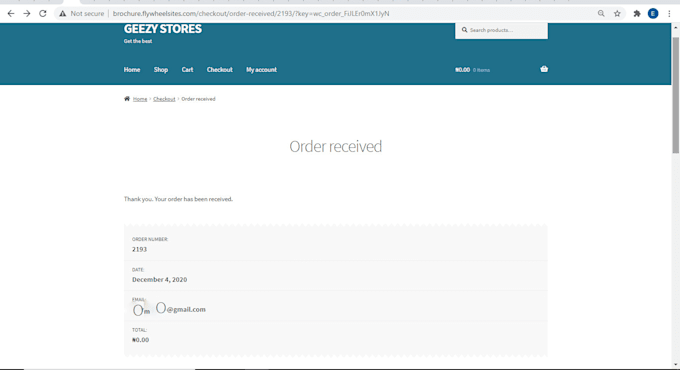Go forward with the browser forward arrow
The width and height of the screenshot is (680, 370).
click(x=27, y=13)
